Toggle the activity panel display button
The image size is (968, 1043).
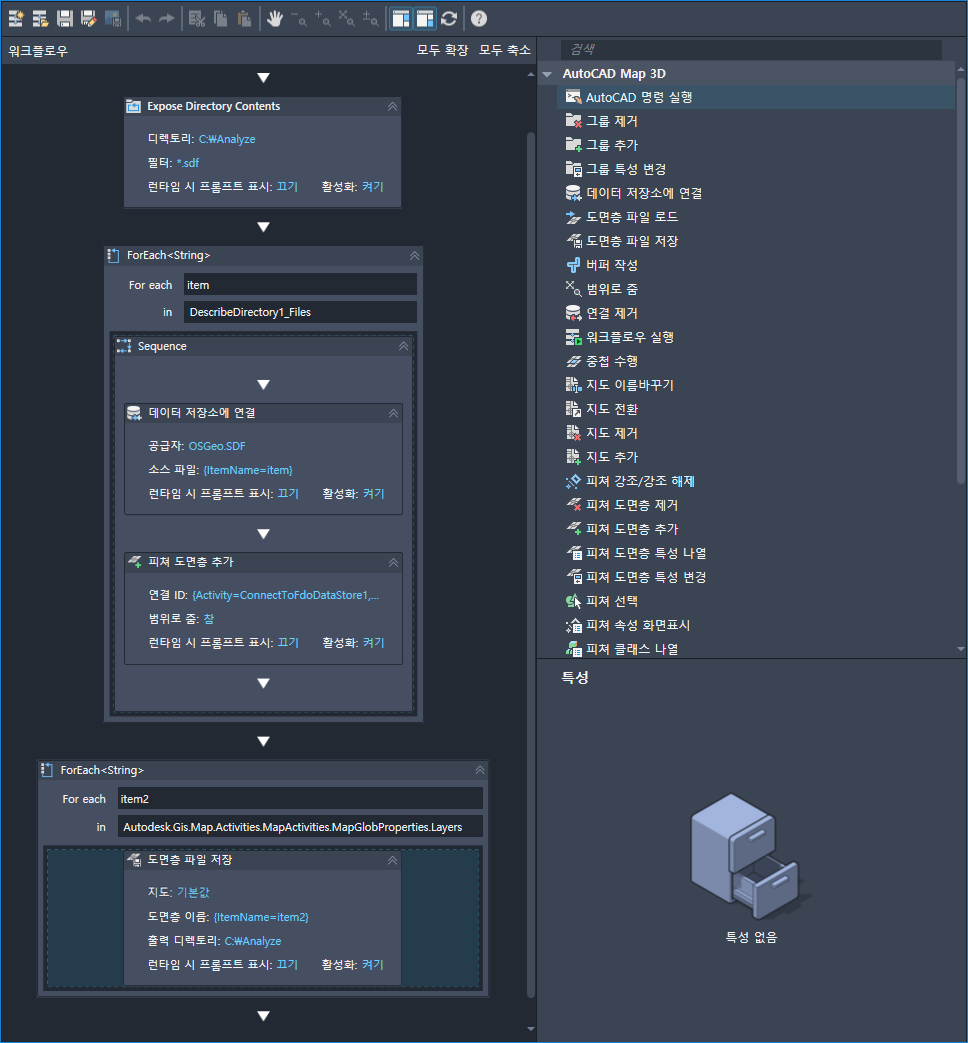[x=401, y=19]
